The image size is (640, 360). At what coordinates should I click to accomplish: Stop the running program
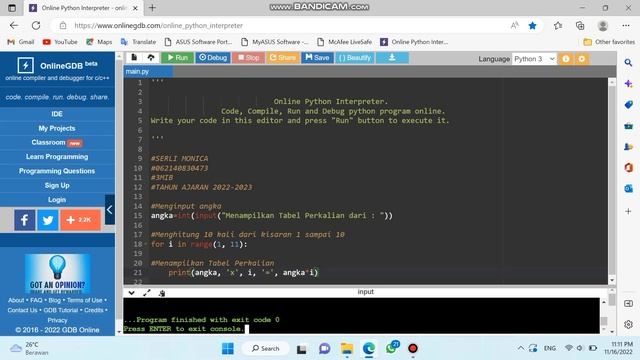point(249,58)
